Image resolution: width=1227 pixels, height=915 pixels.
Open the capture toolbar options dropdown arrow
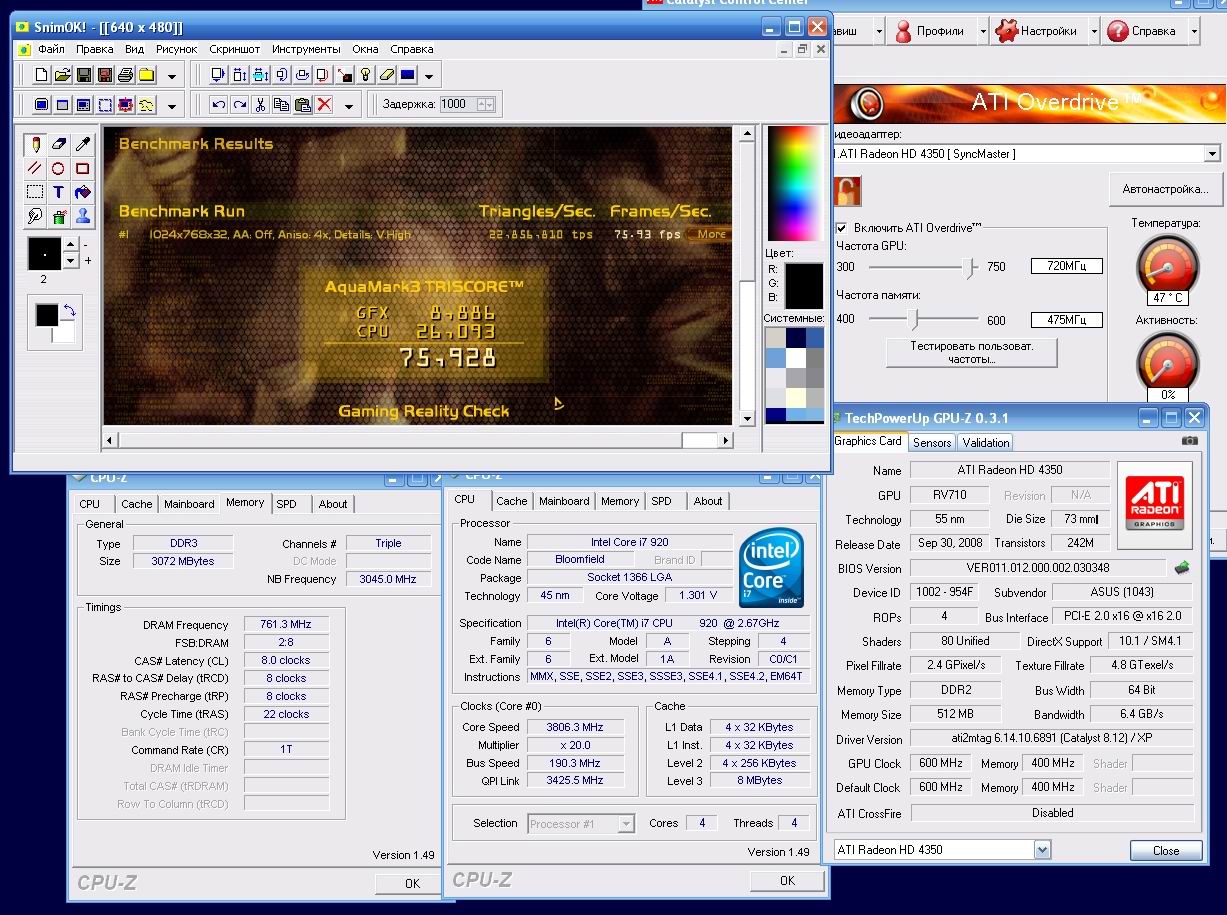pyautogui.click(x=172, y=106)
